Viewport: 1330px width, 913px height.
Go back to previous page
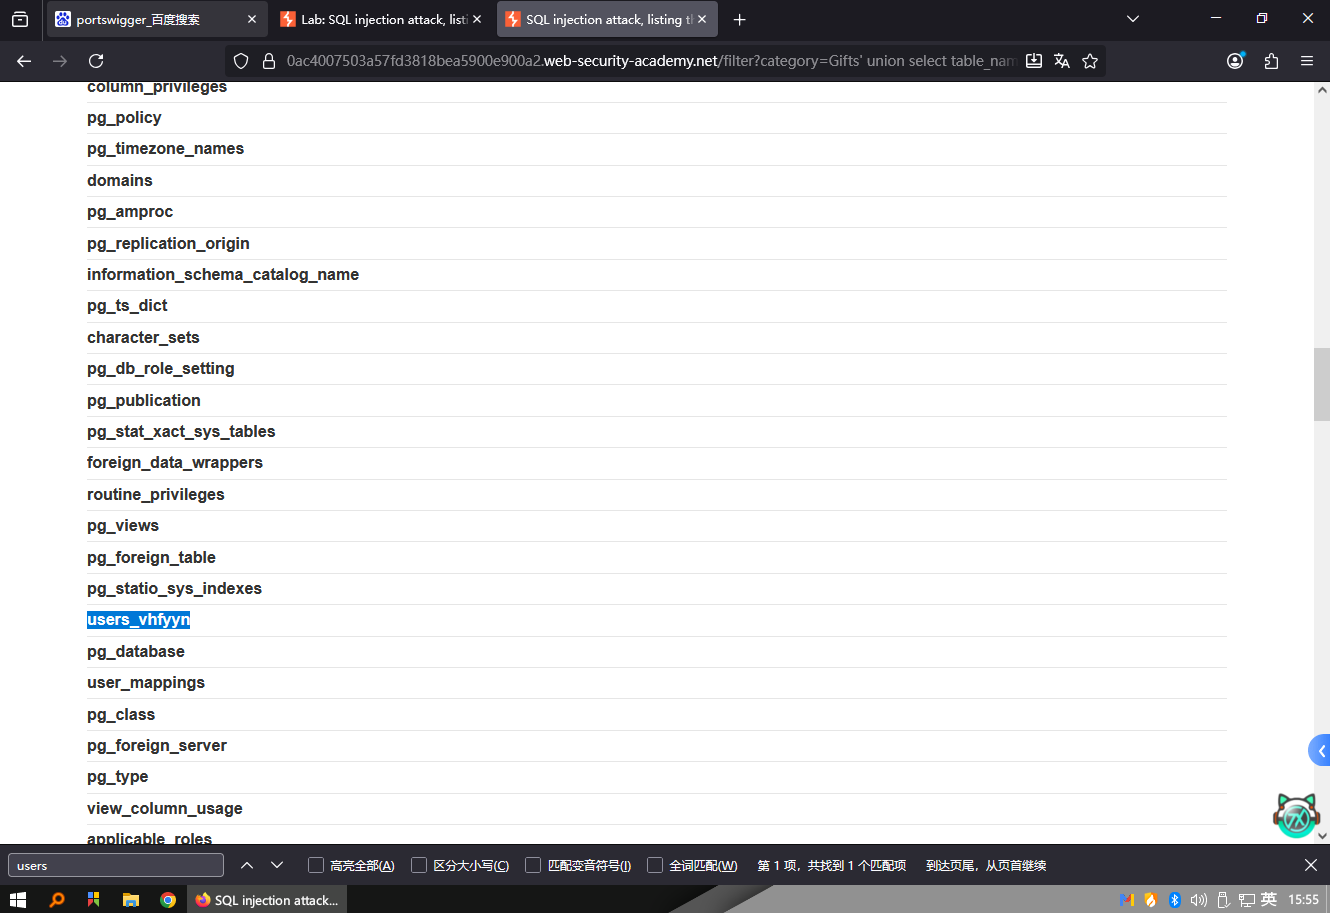[24, 61]
